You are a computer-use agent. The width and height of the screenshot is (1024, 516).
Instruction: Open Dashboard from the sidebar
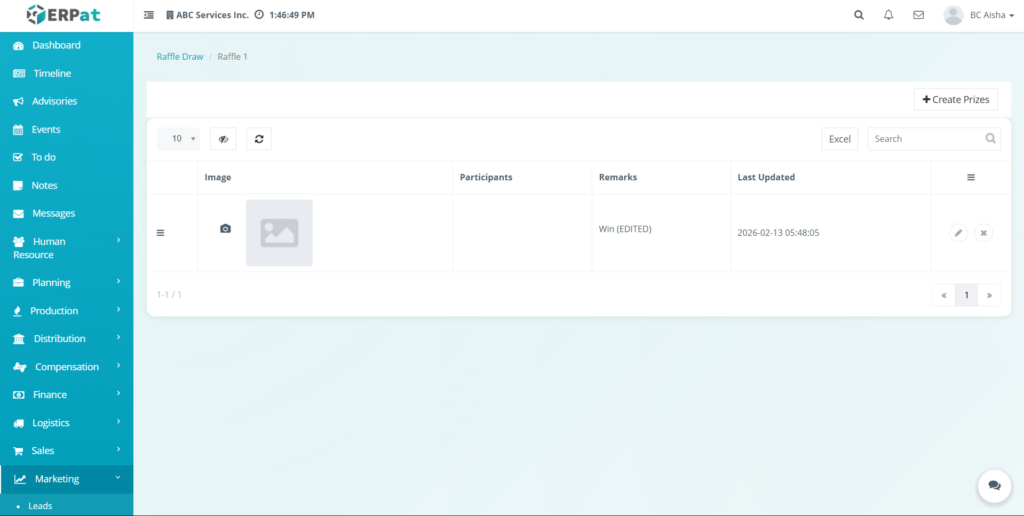(x=56, y=45)
